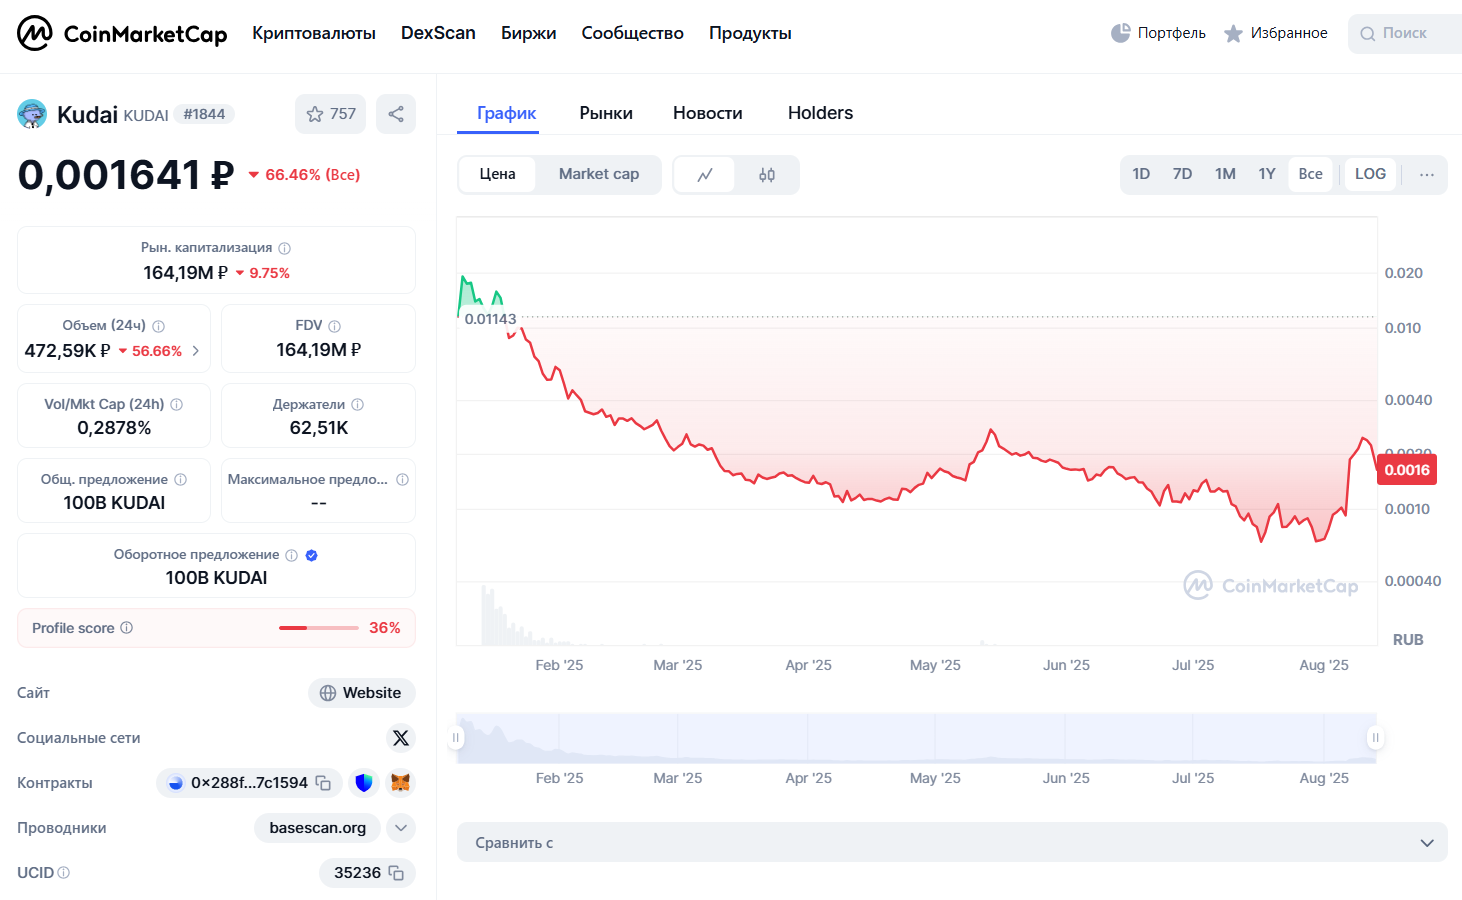Switch chart to Market cap view
Screen dimensions: 1462x900
pyautogui.click(x=598, y=174)
